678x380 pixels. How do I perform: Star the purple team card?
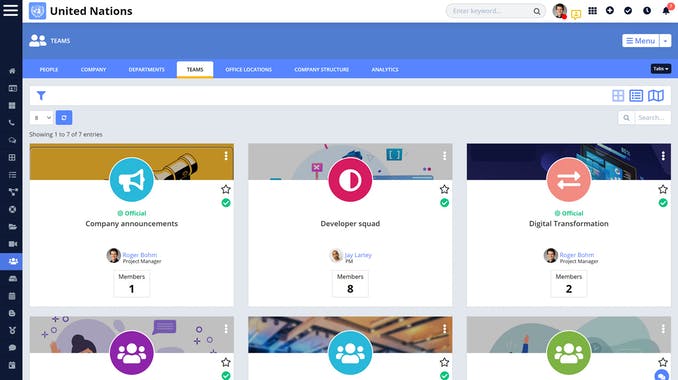[x=226, y=362]
